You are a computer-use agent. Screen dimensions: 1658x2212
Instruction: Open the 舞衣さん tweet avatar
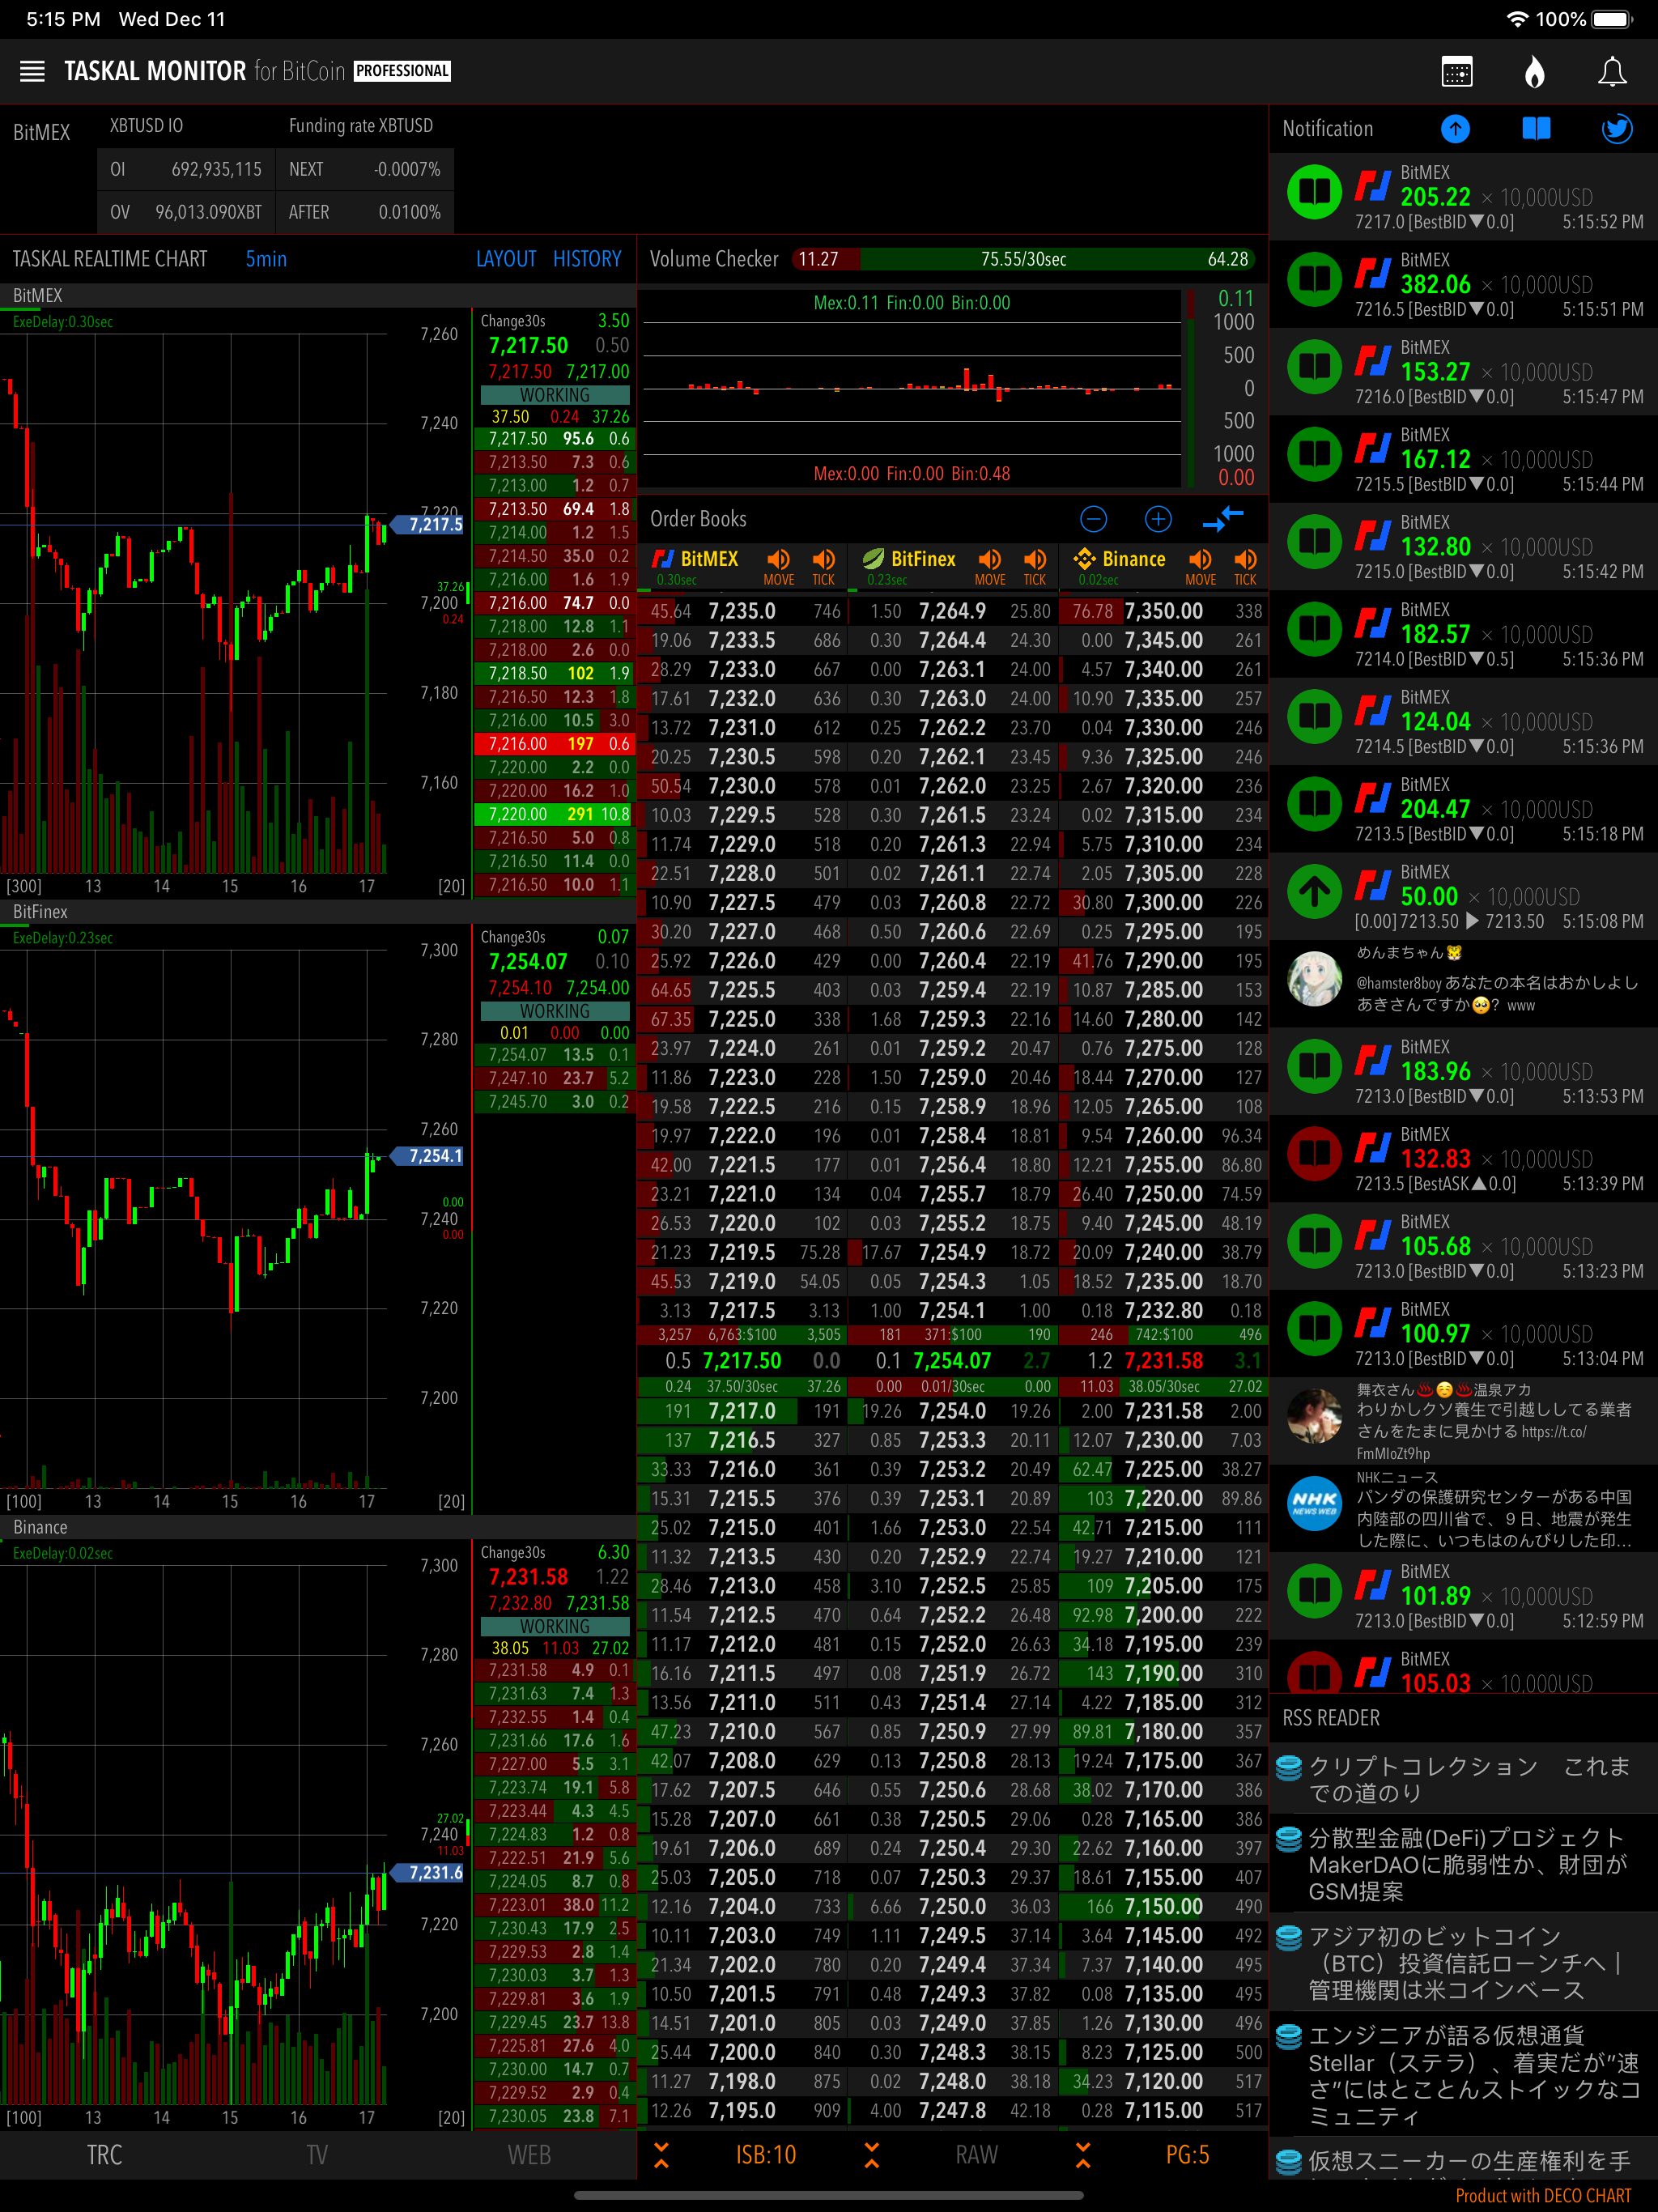(x=1314, y=1416)
